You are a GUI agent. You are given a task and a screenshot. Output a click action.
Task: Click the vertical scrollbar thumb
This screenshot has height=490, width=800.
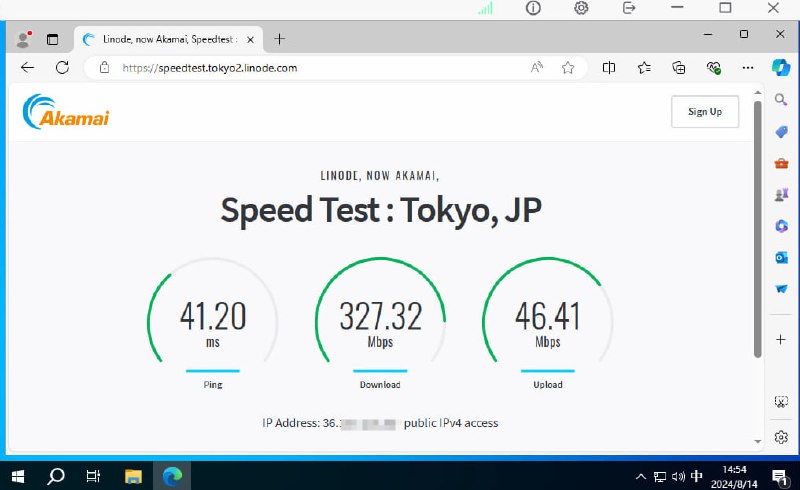pos(758,229)
